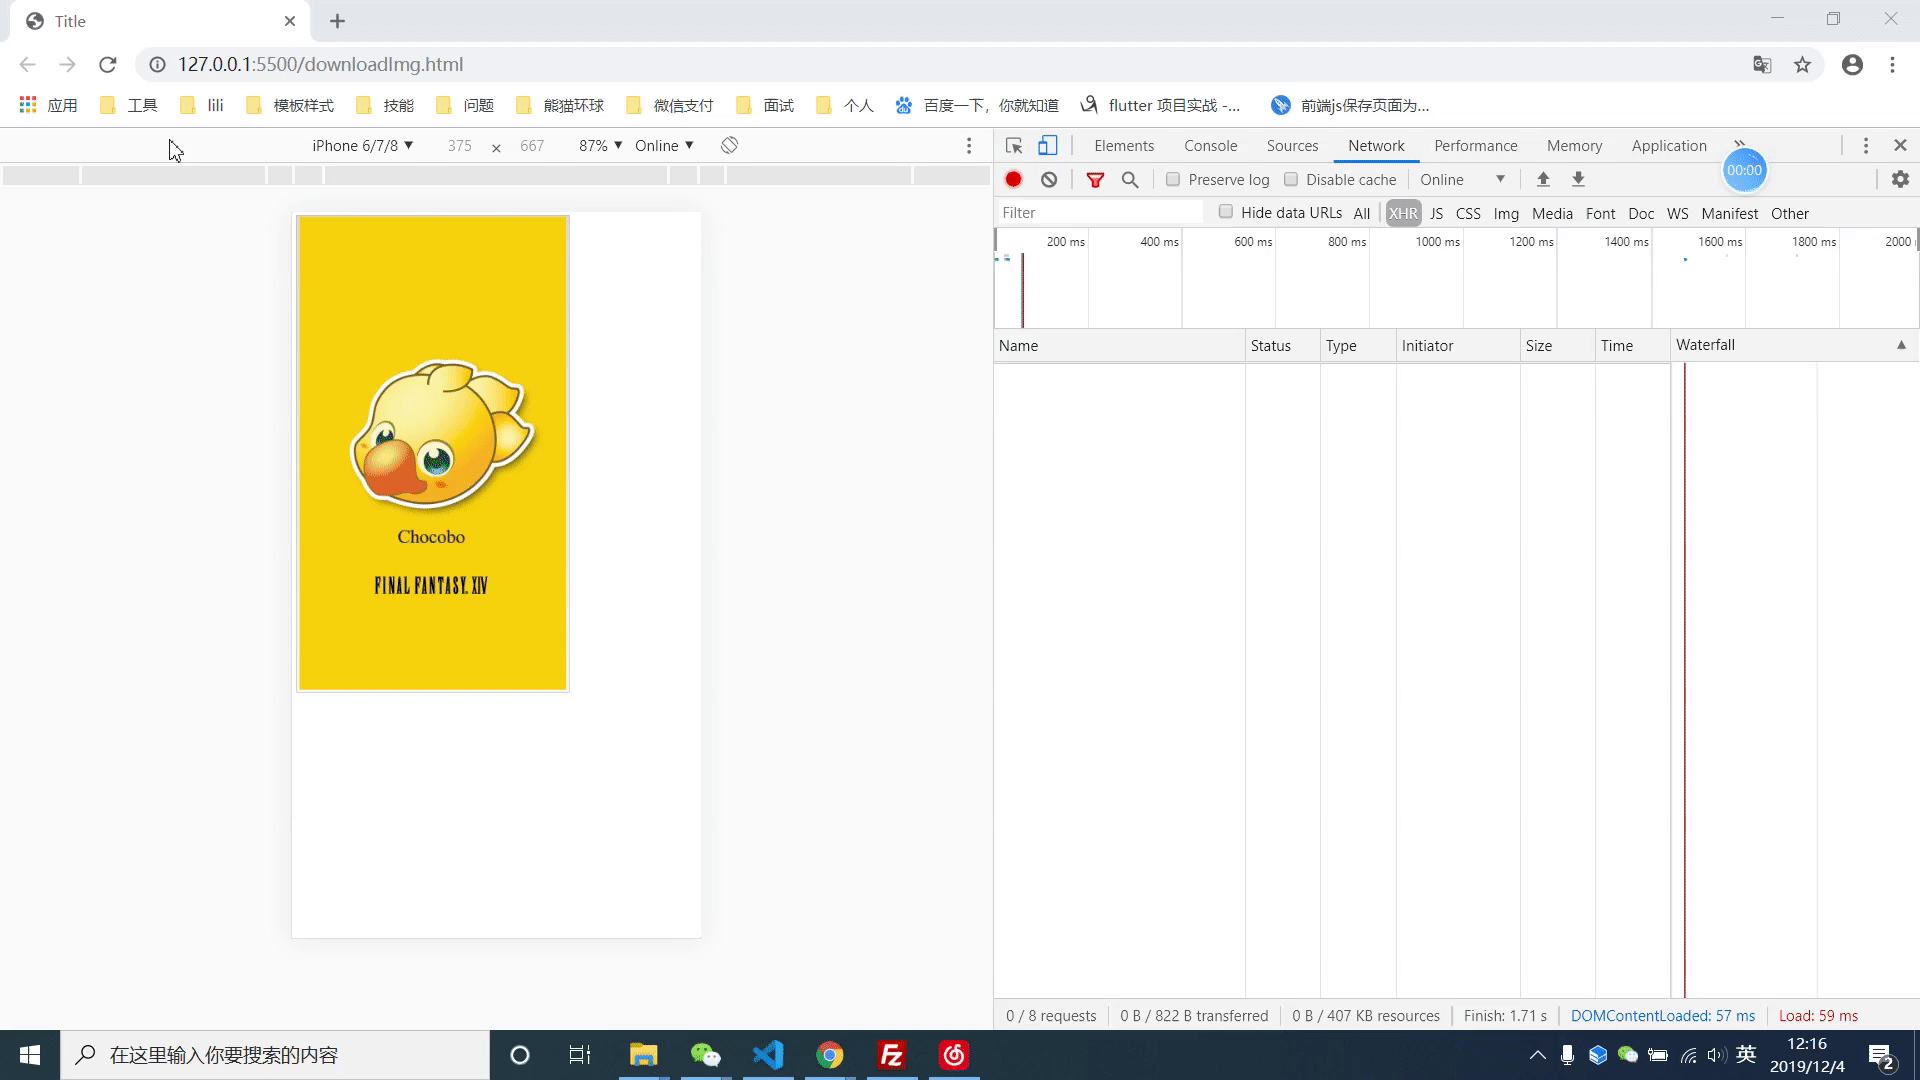Click the DevTools settings gear icon
1920x1080 pixels.
[1902, 179]
